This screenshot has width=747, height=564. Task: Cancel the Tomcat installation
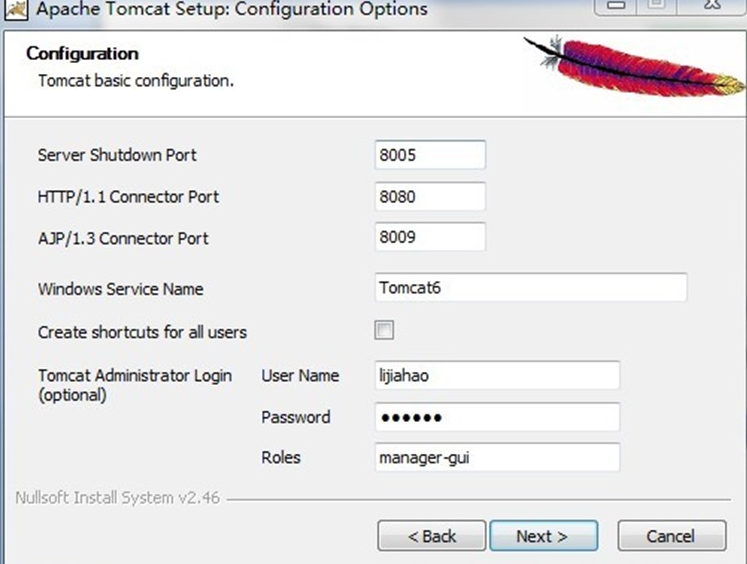(671, 536)
